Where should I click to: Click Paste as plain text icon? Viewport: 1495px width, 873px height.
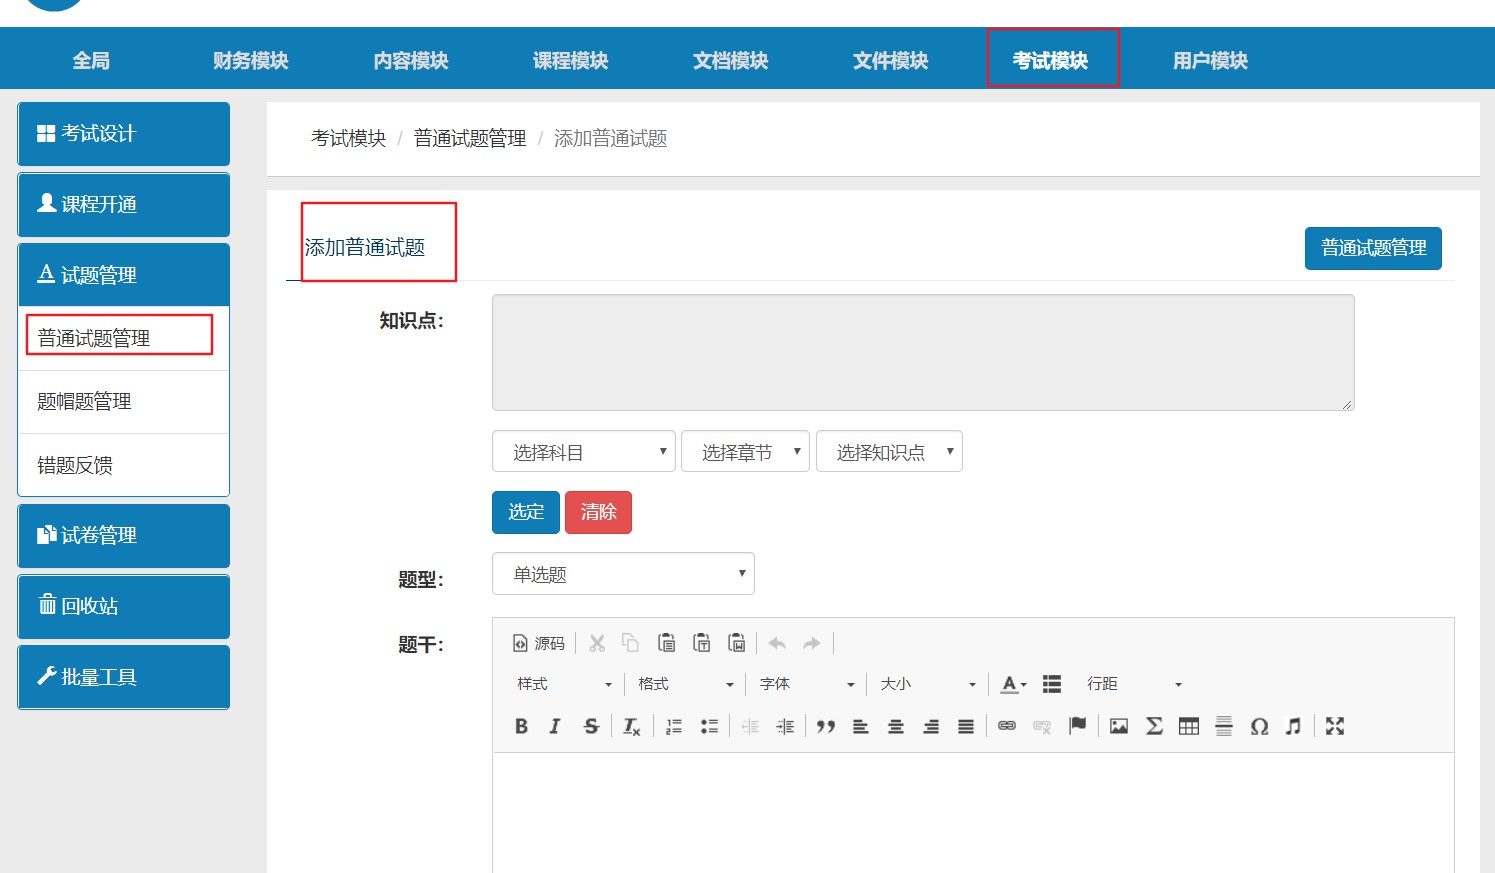[x=701, y=643]
